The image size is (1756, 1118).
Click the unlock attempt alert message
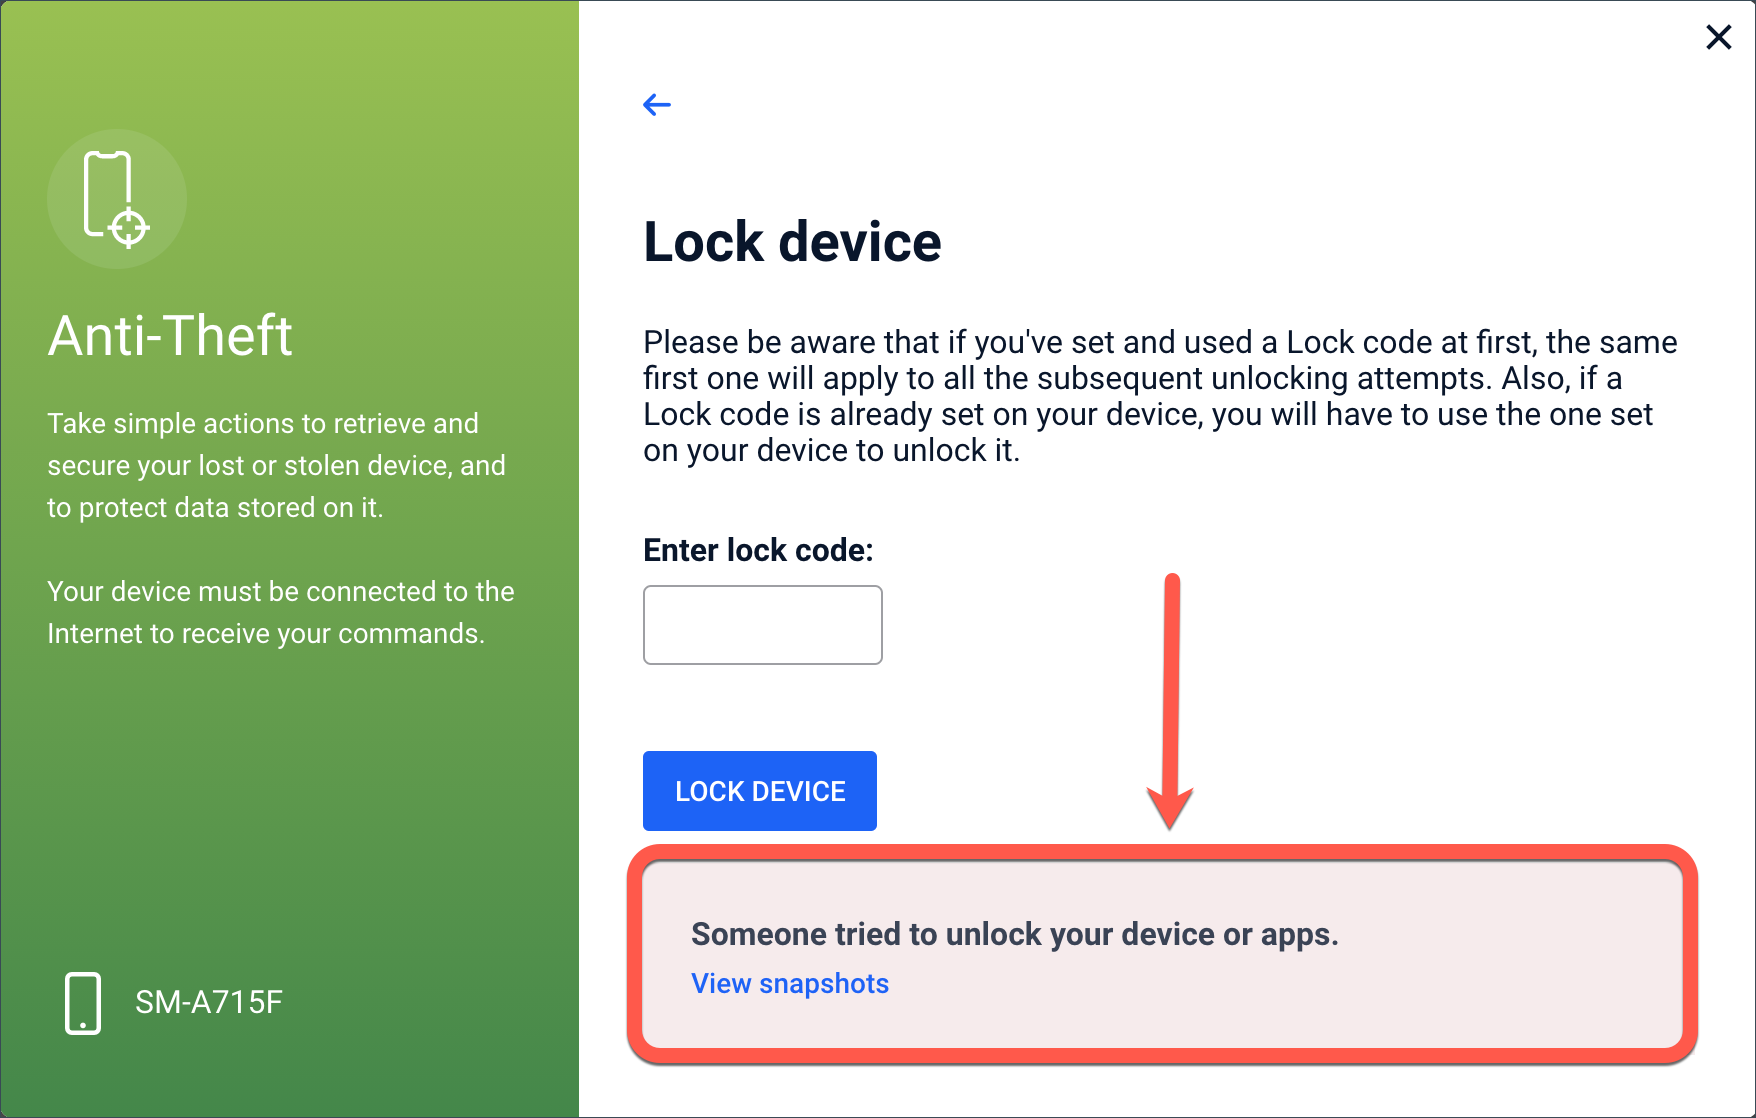[x=1014, y=934]
